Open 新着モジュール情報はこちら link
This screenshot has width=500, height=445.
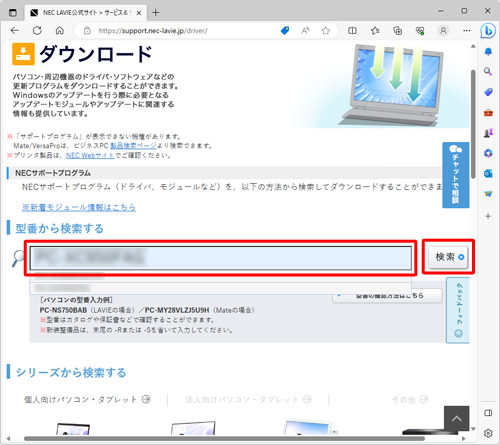point(79,207)
